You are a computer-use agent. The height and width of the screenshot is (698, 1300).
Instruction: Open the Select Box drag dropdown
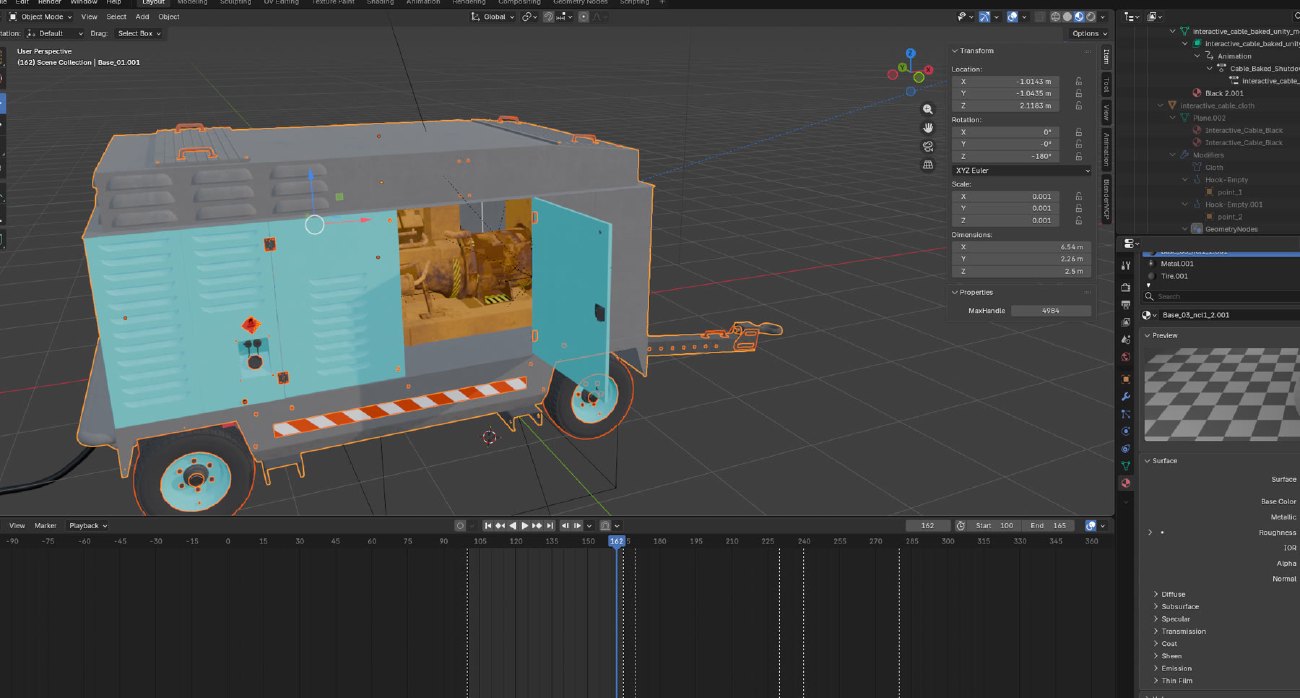click(138, 33)
